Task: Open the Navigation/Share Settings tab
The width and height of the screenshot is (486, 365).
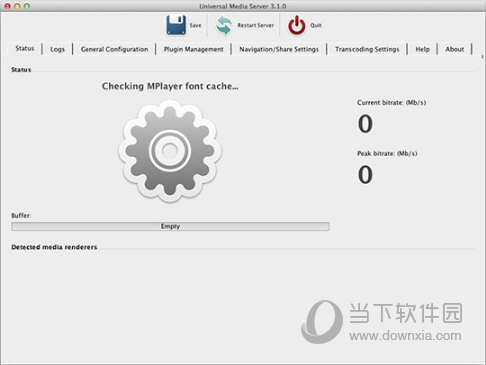Action: (279, 49)
